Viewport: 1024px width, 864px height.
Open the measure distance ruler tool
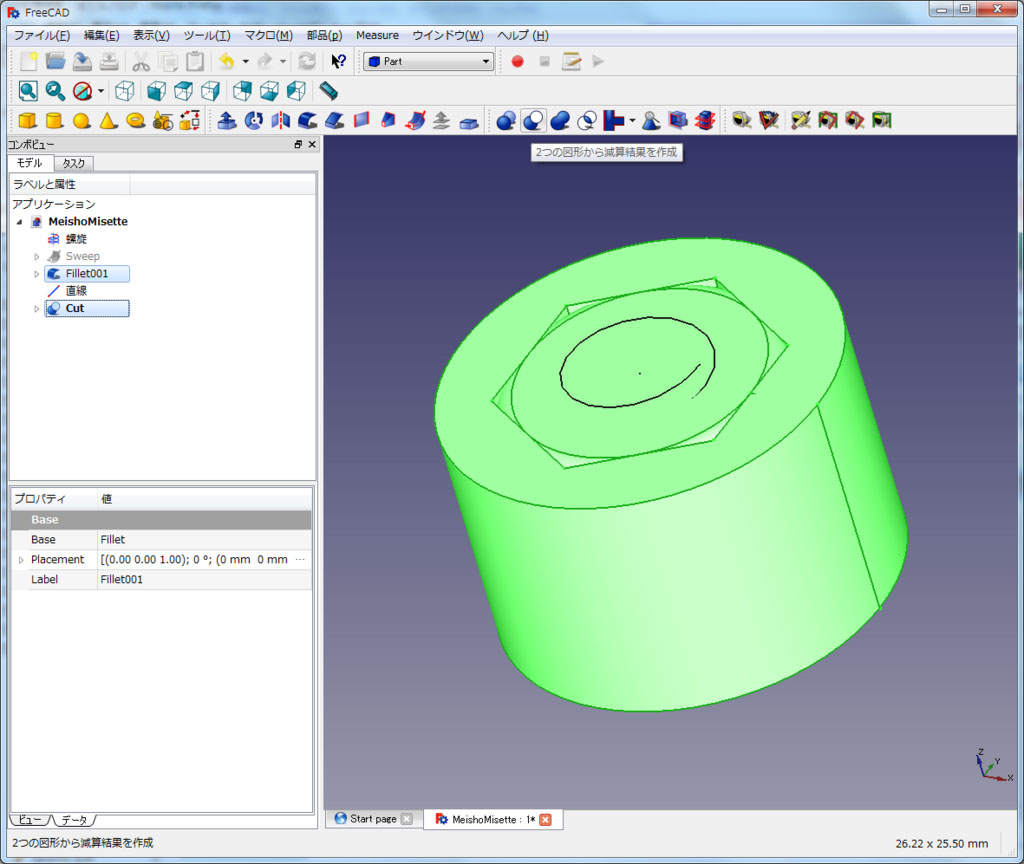(328, 91)
